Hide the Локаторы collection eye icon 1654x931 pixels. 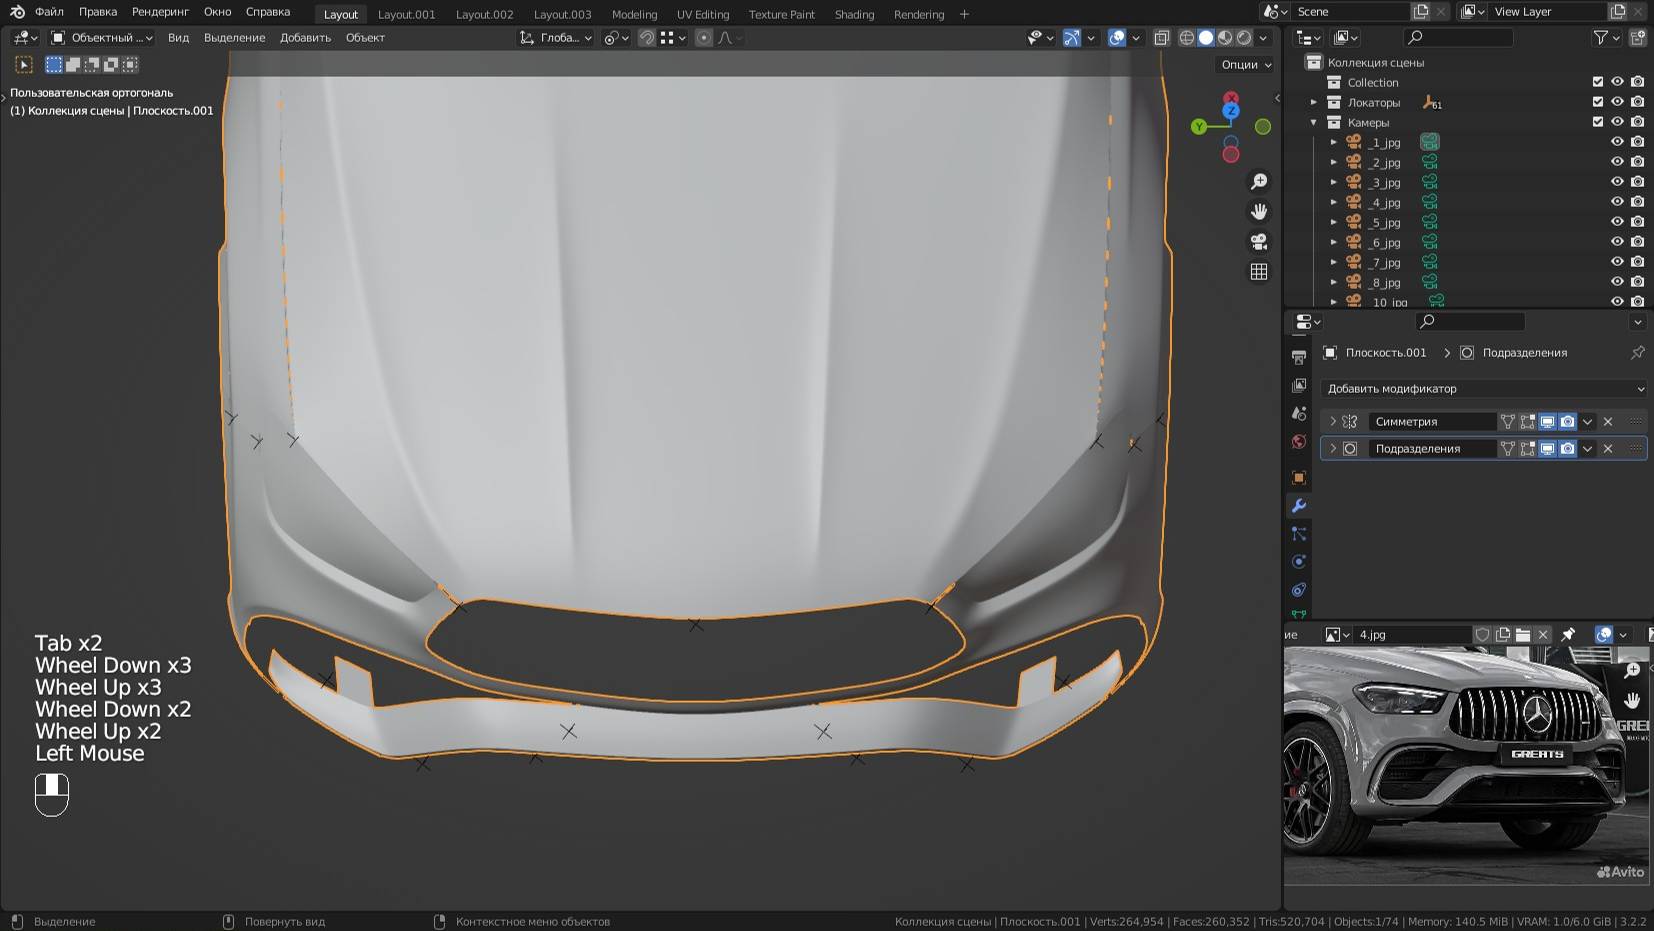tap(1617, 102)
